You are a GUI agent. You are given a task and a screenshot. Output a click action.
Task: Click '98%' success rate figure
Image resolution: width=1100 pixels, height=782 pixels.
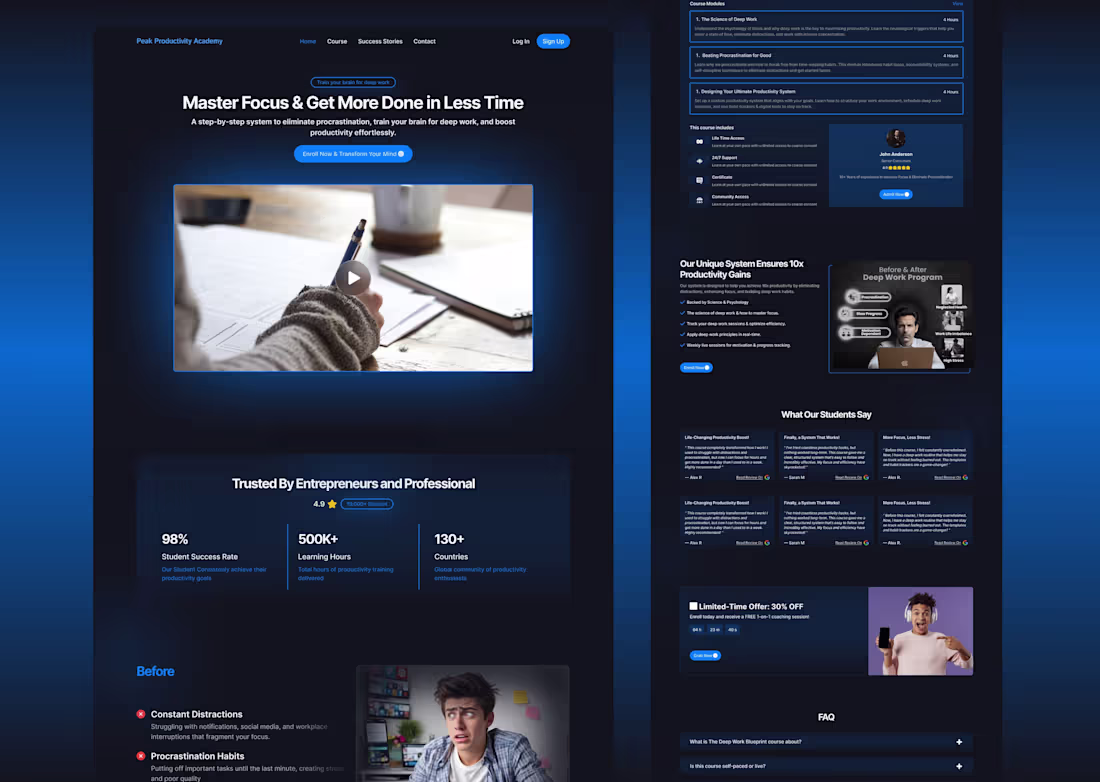pyautogui.click(x=175, y=539)
